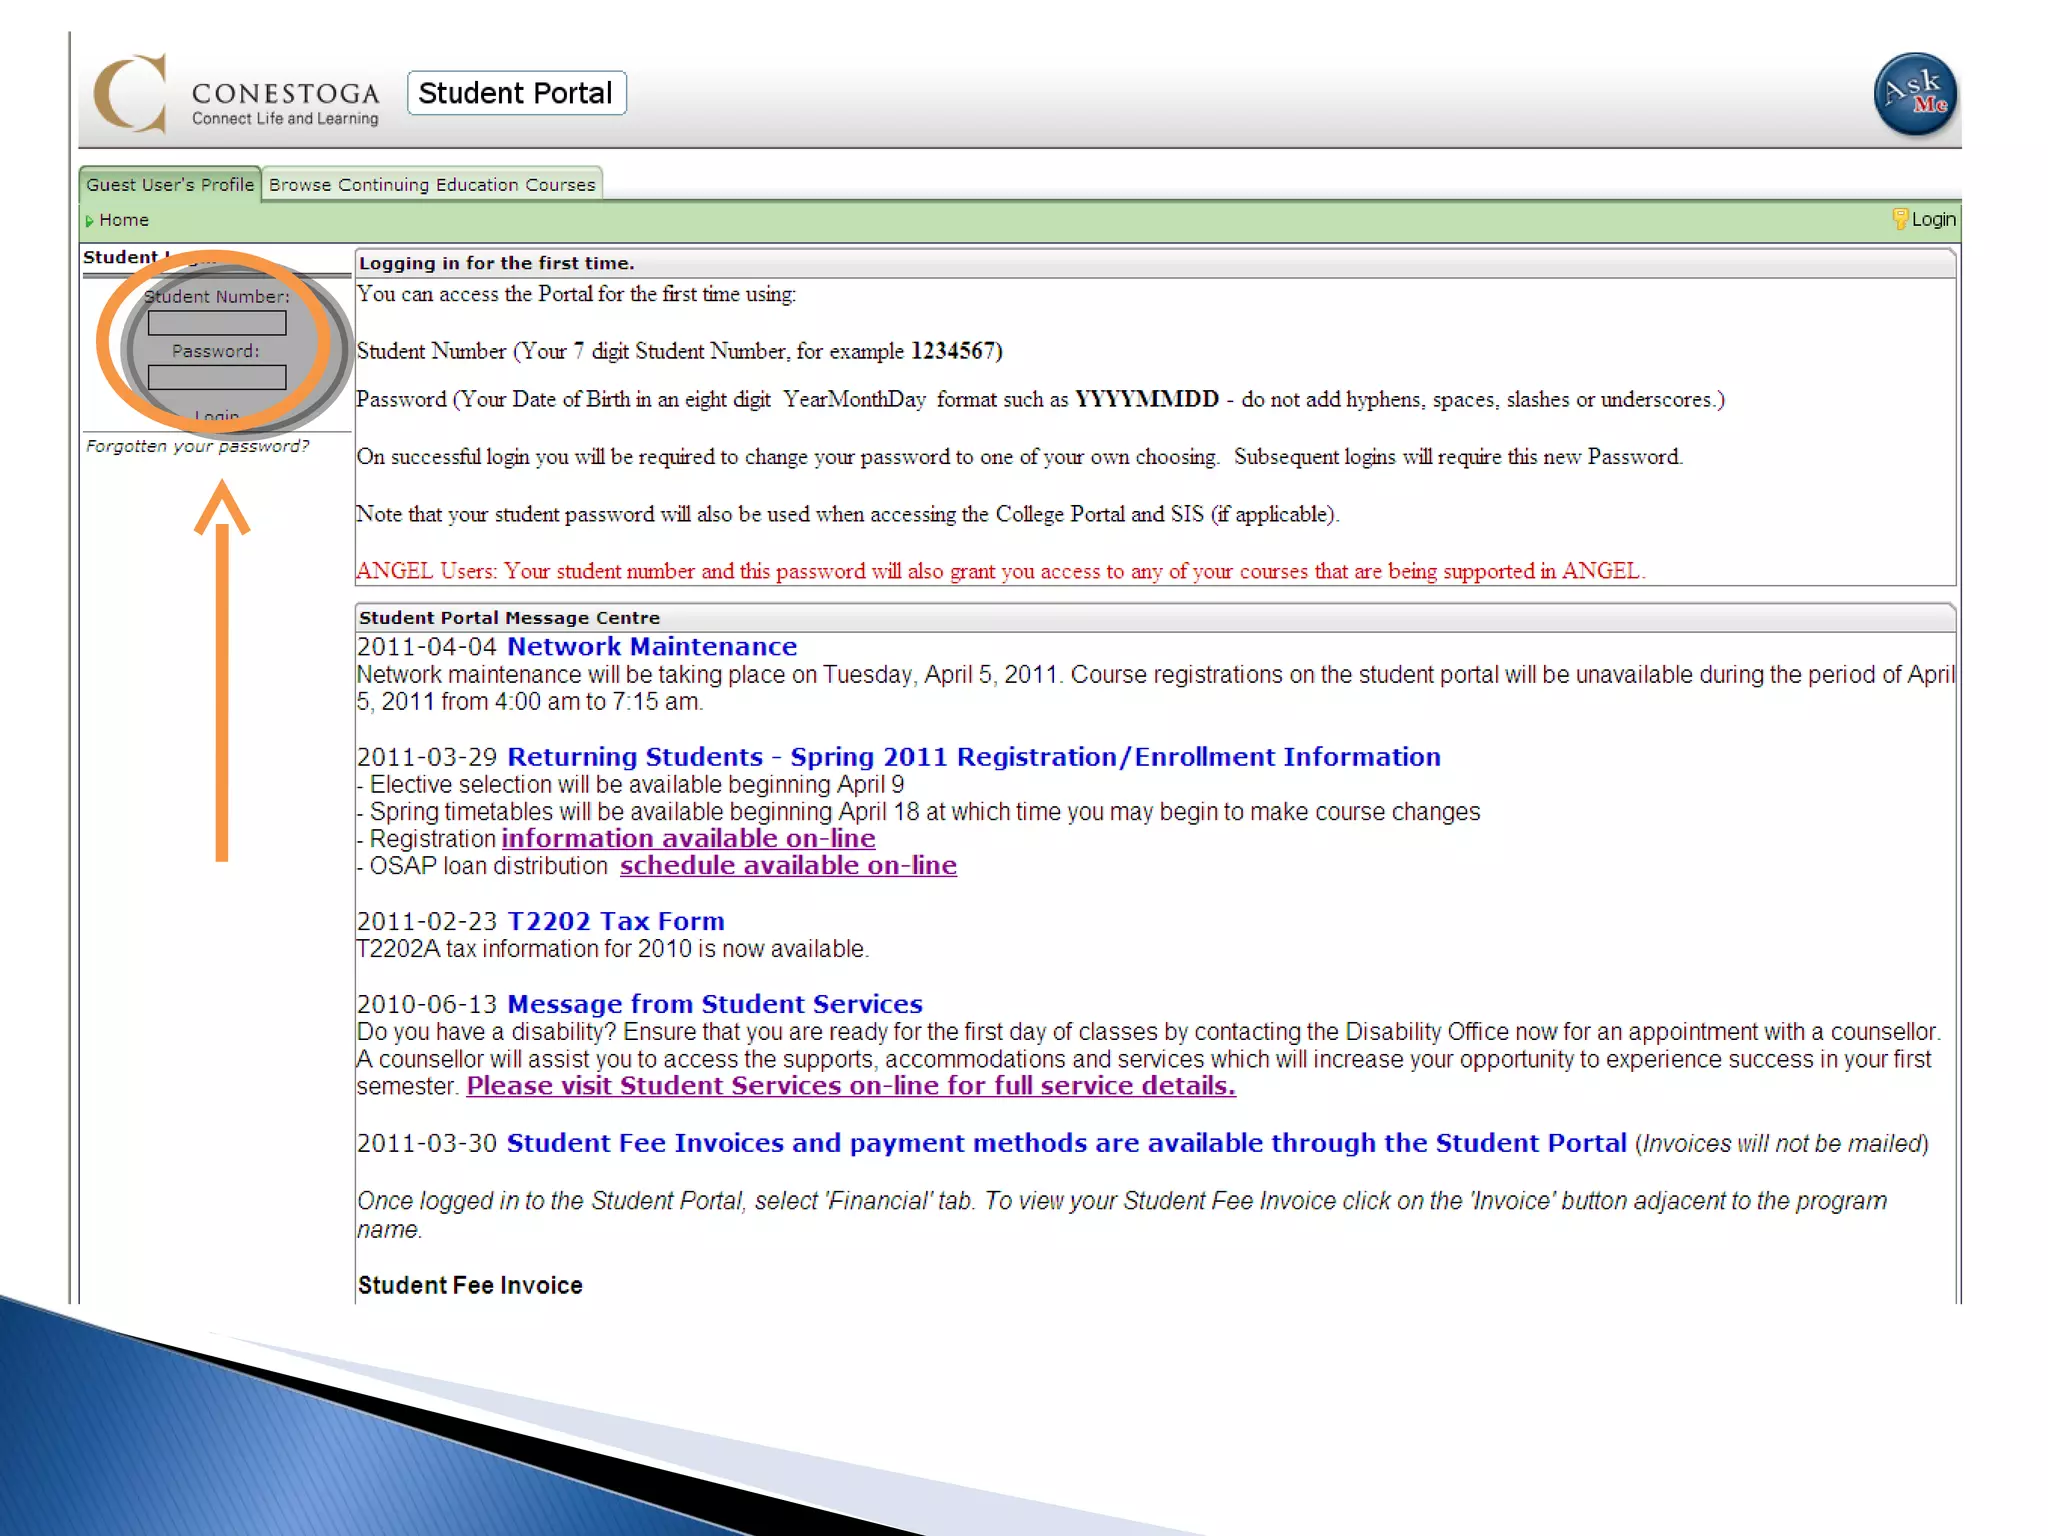Open registration information available on-line link
The height and width of the screenshot is (1536, 2048).
(x=688, y=838)
